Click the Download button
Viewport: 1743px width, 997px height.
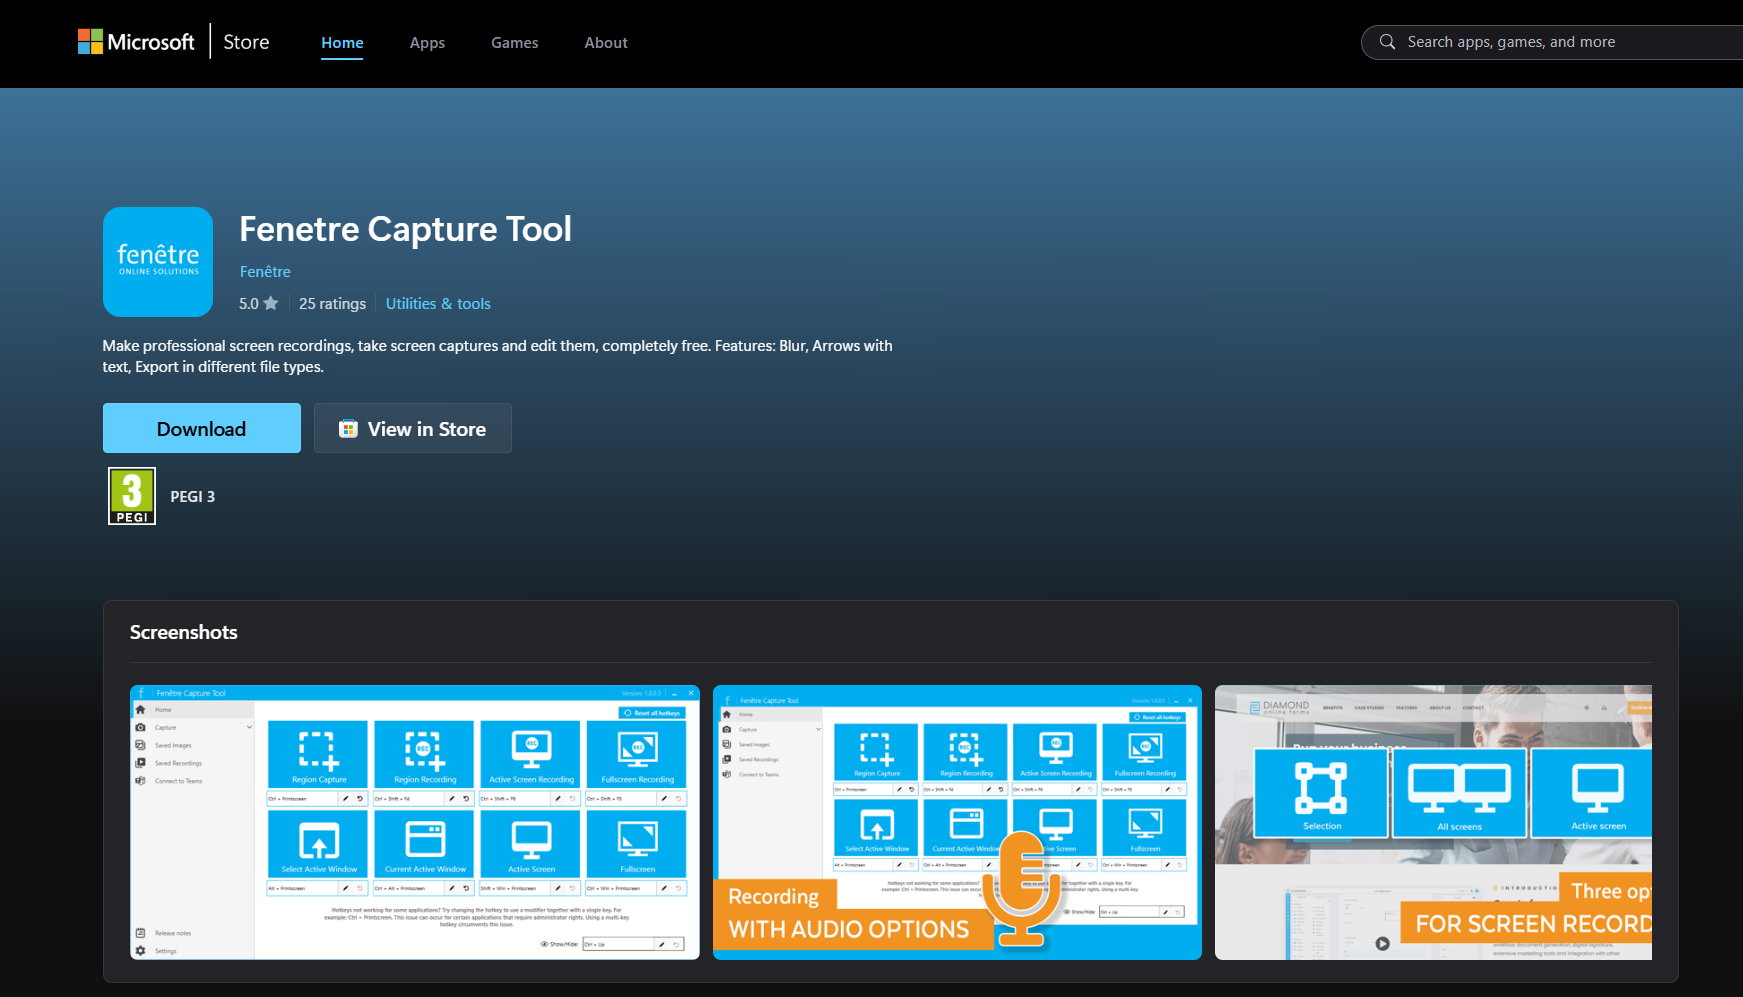point(201,428)
